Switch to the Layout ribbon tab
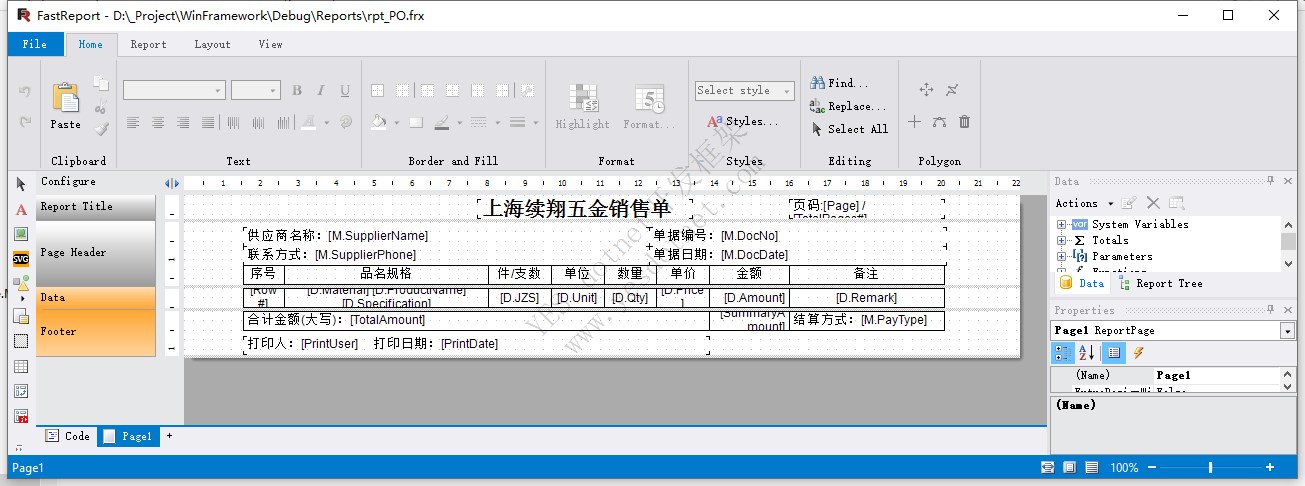 pyautogui.click(x=212, y=44)
